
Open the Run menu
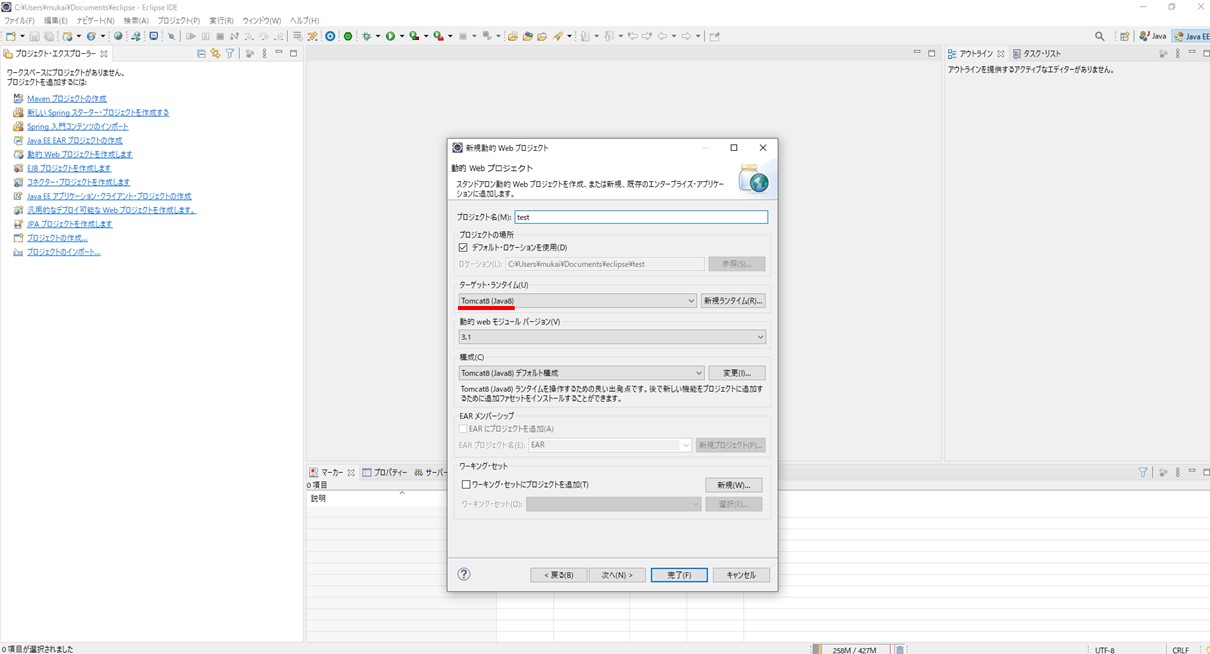[221, 20]
